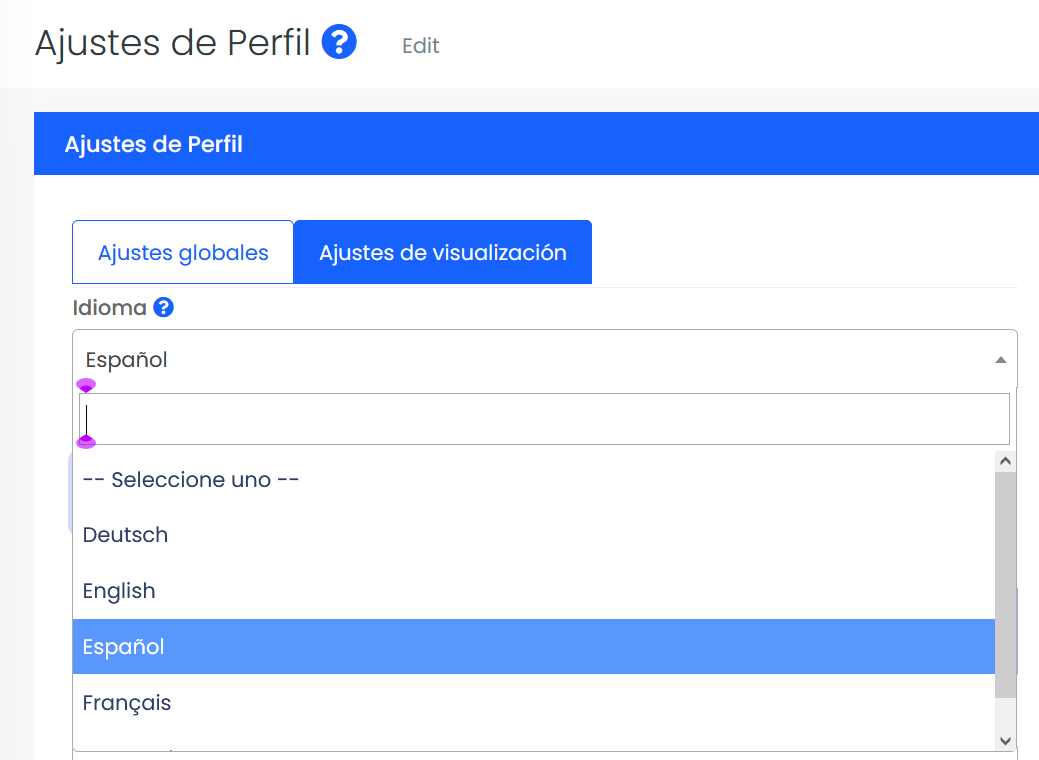
Task: Click scrollbar down arrow in language list
Action: pyautogui.click(x=1005, y=741)
